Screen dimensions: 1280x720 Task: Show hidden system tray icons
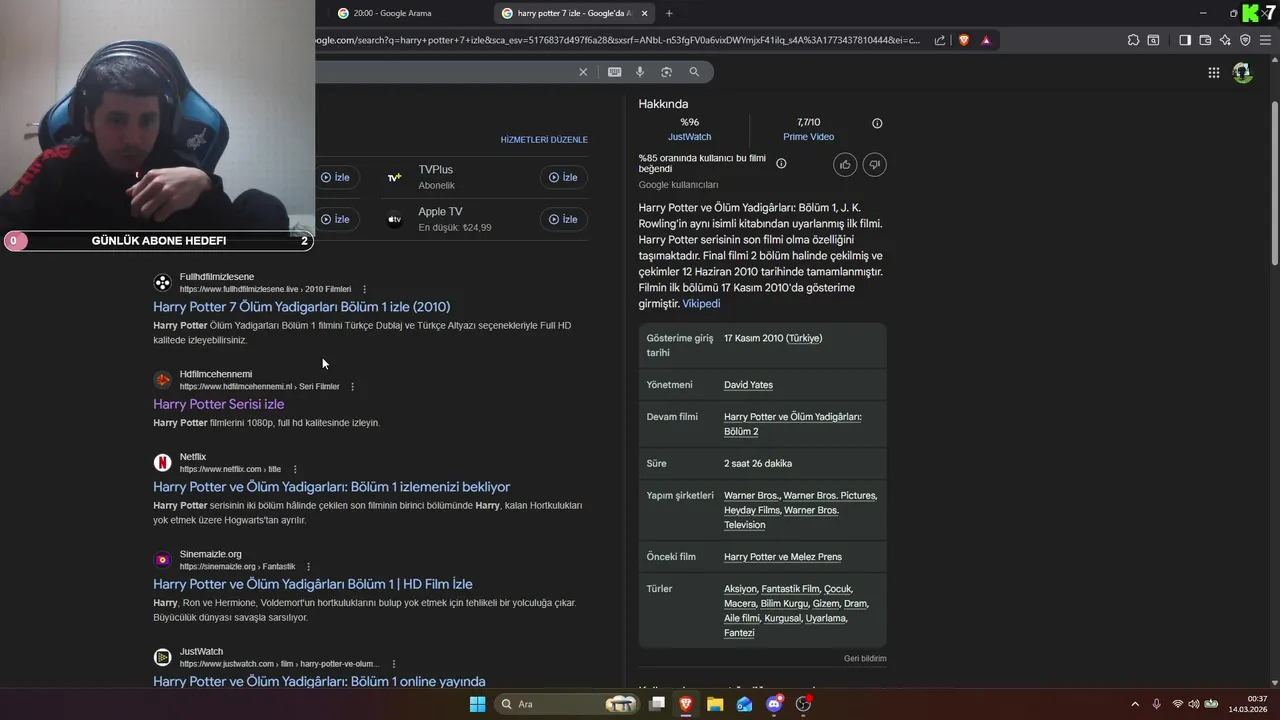1134,704
